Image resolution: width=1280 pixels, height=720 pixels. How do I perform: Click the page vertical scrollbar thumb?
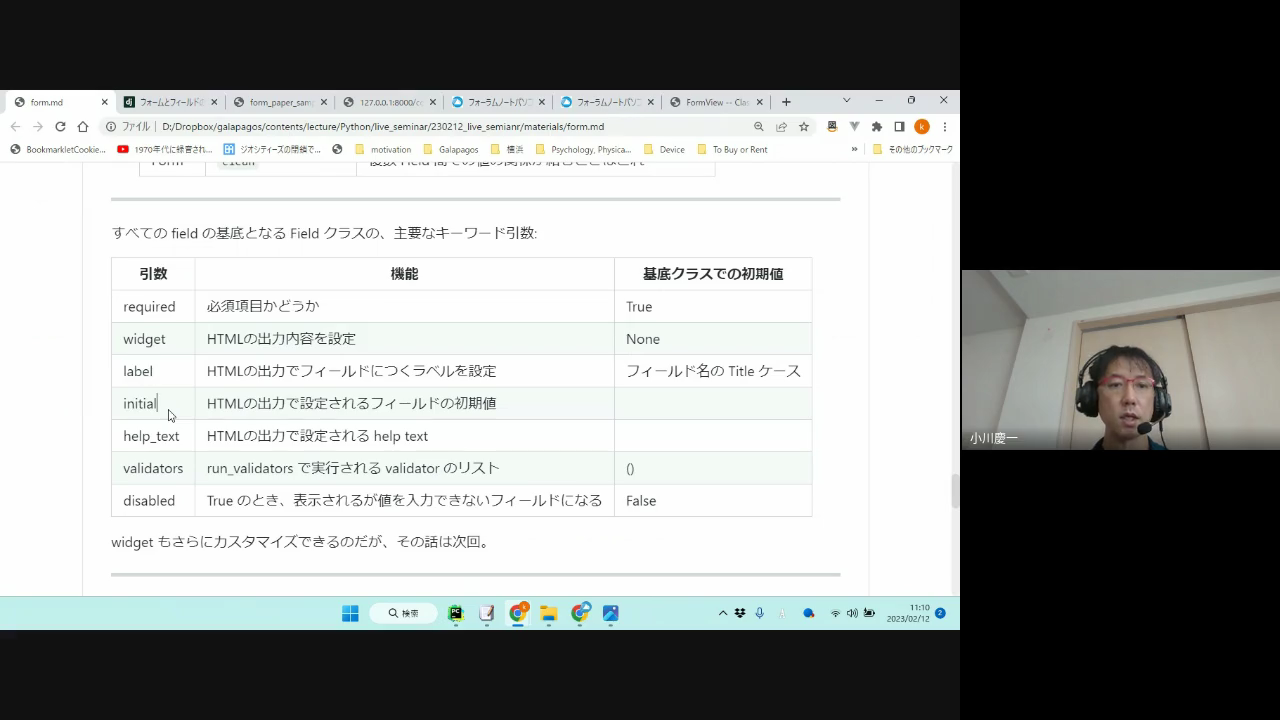click(x=954, y=491)
